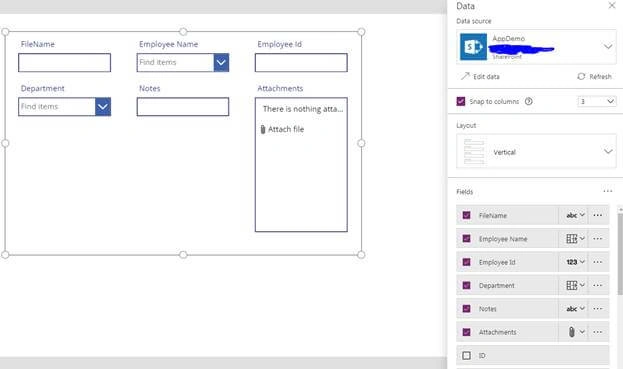This screenshot has width=623, height=369.
Task: Close the Data panel
Action: point(612,6)
